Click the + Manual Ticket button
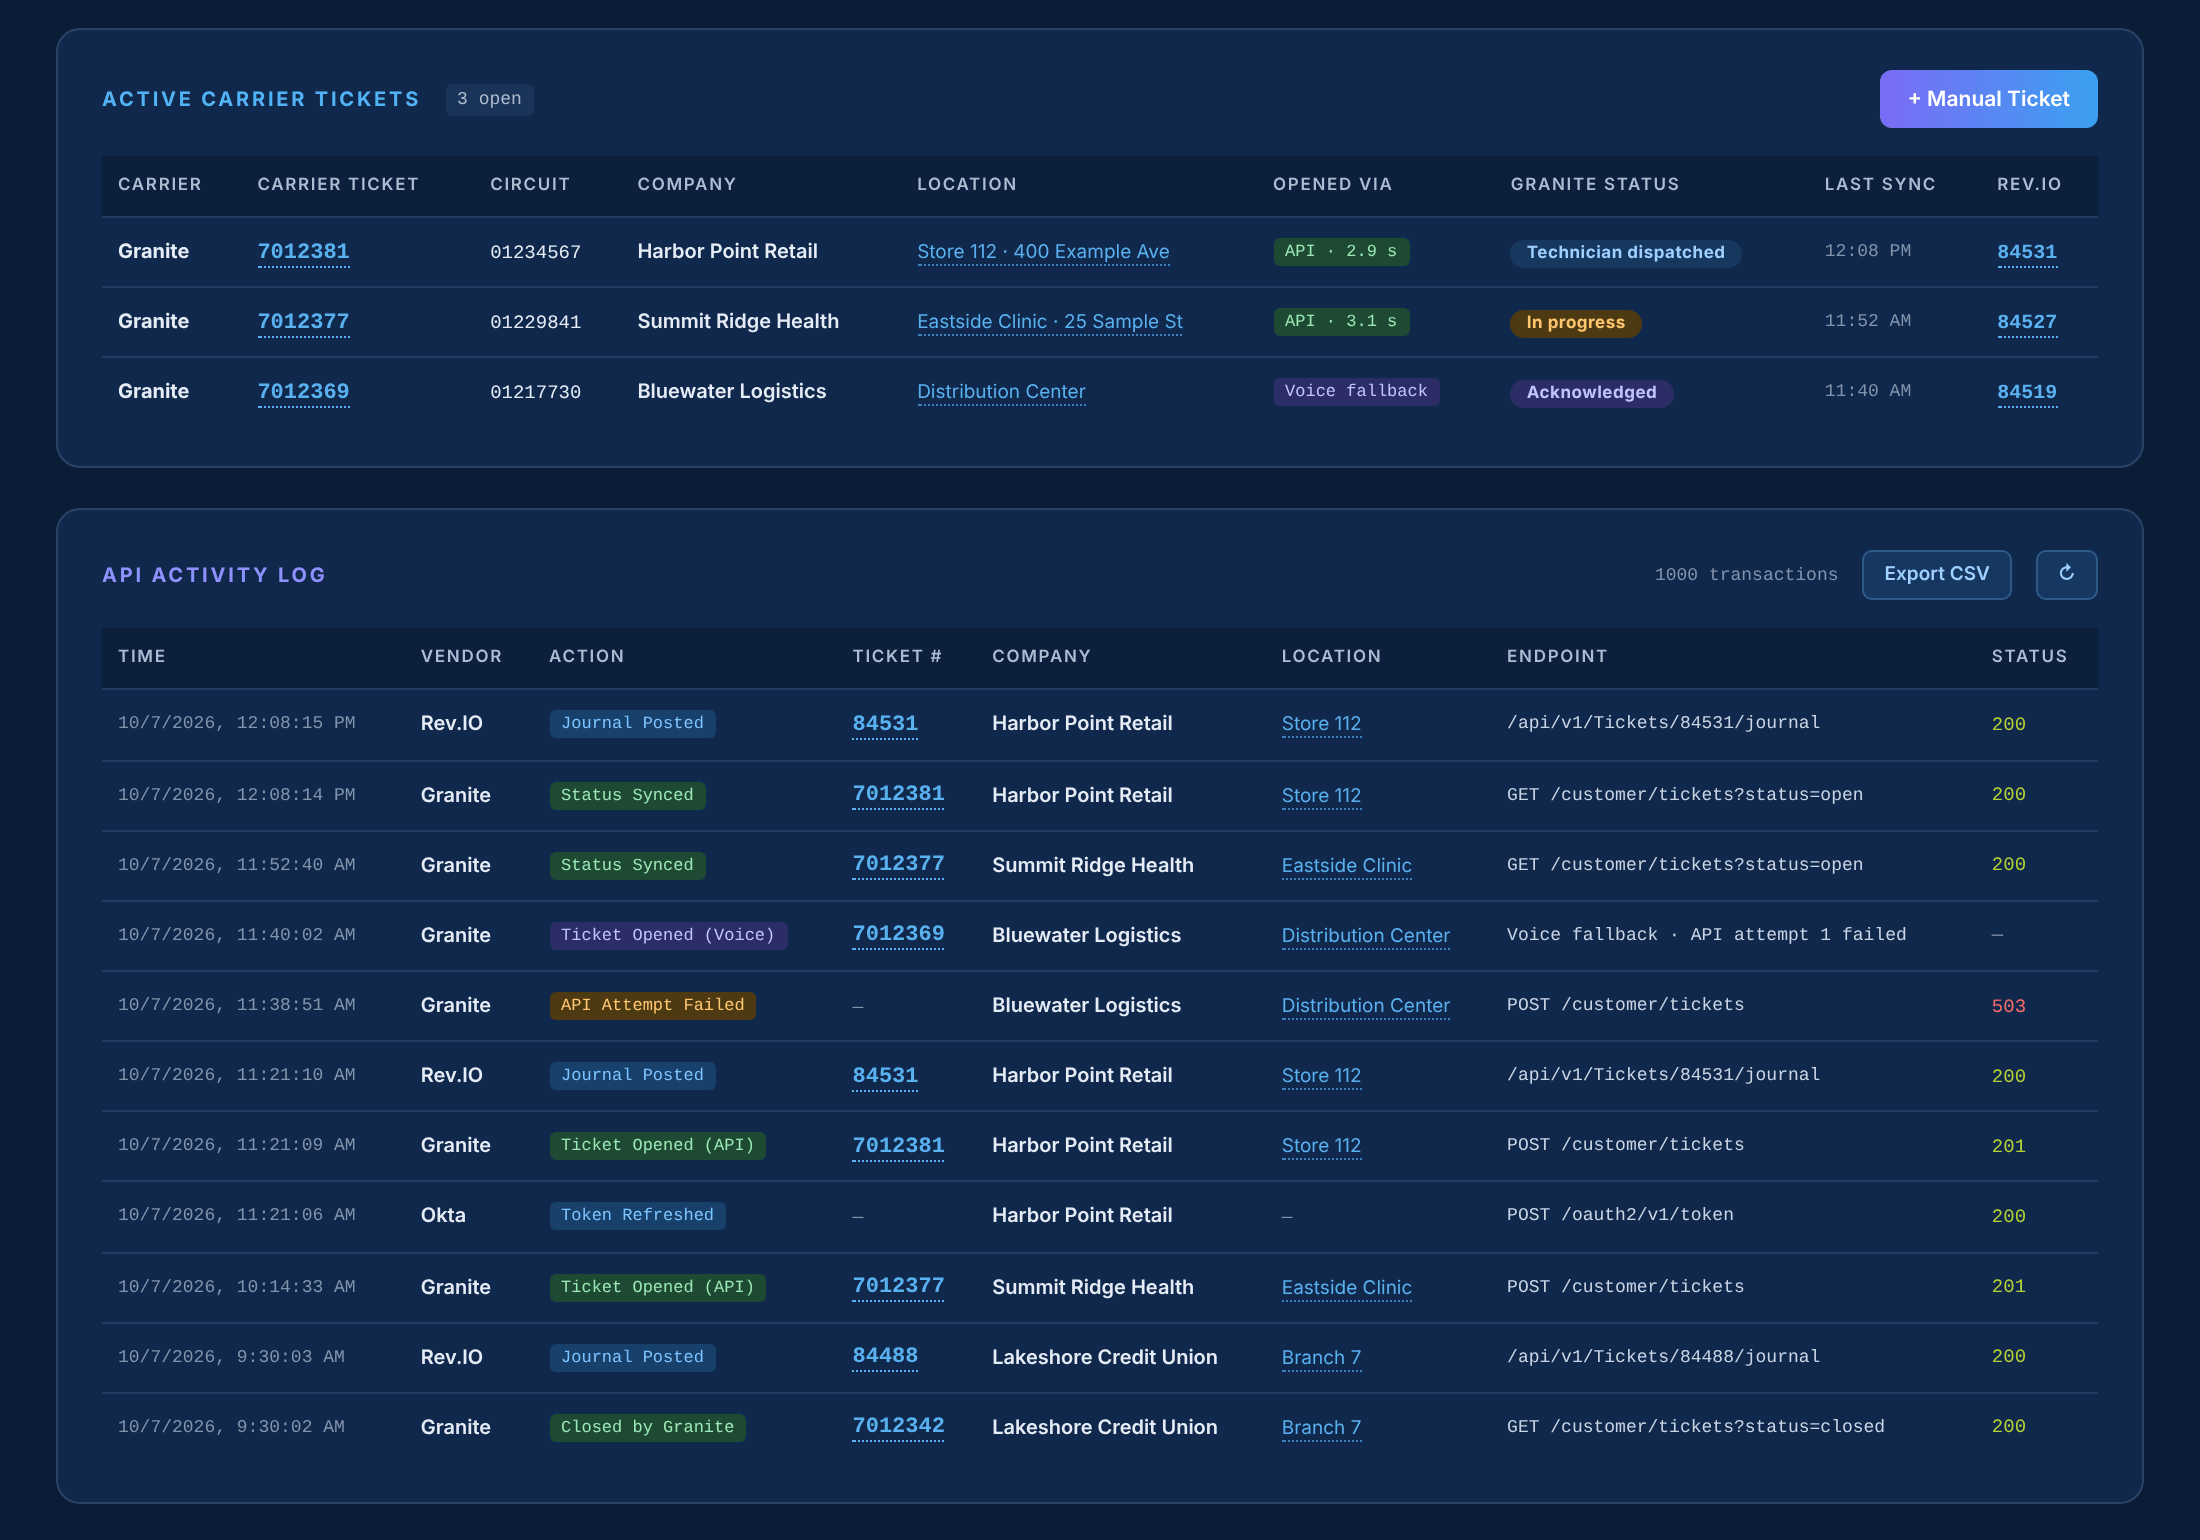 [x=1988, y=99]
